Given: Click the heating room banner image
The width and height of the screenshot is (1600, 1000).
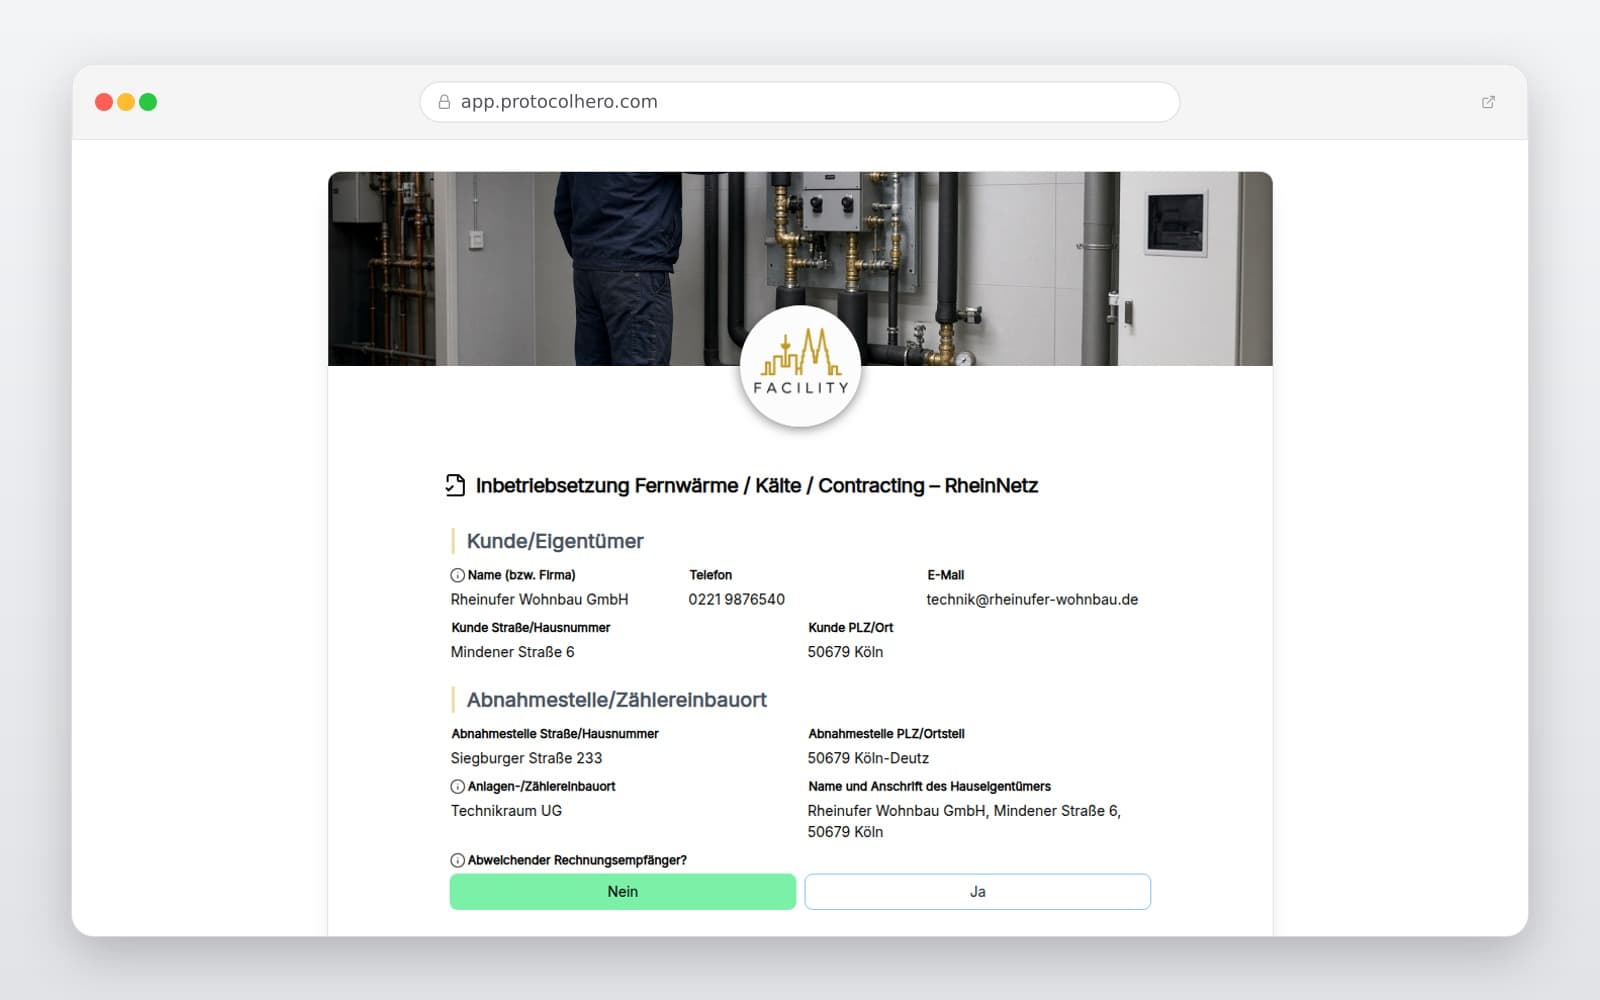Looking at the screenshot, I should (x=800, y=269).
